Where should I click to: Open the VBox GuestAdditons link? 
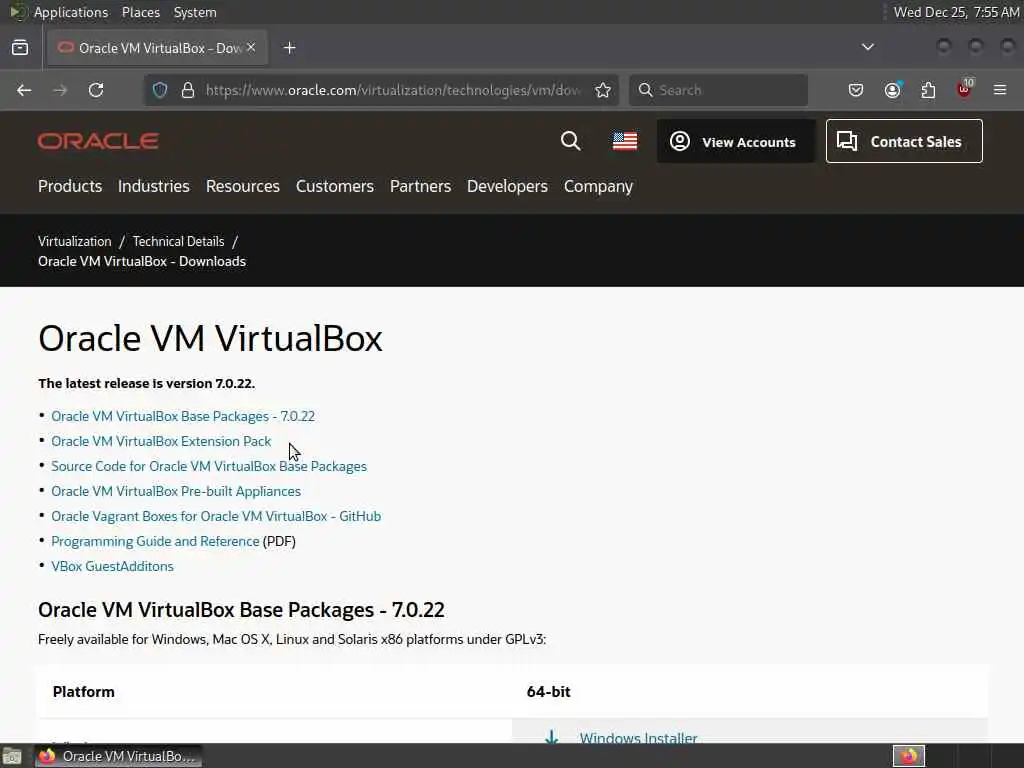point(112,566)
